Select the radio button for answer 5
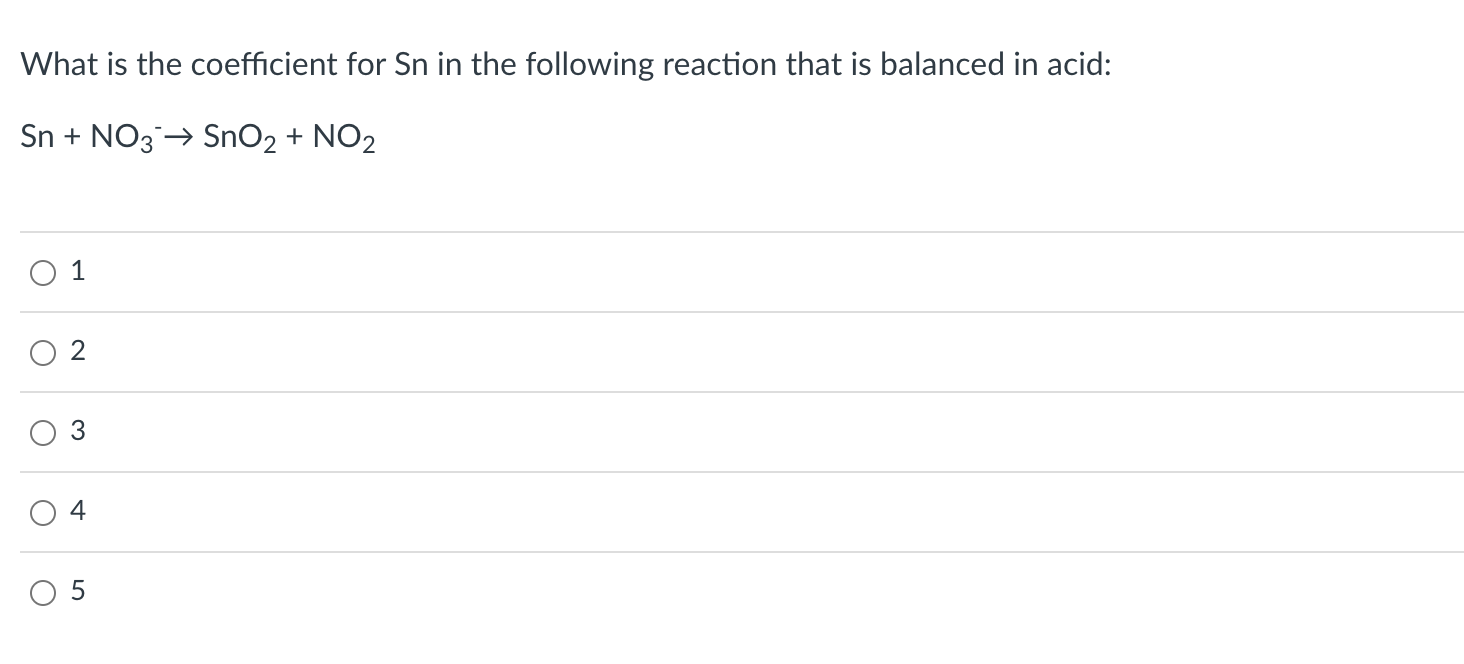This screenshot has height=664, width=1464. click(x=41, y=592)
